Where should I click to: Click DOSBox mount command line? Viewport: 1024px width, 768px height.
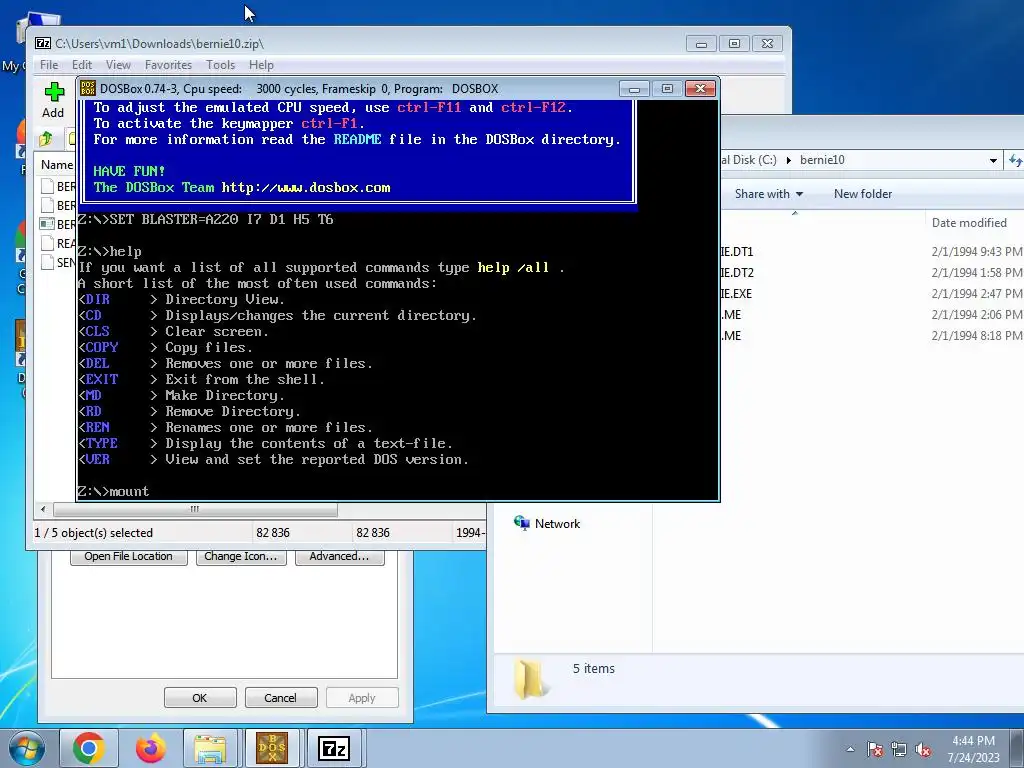coord(114,491)
